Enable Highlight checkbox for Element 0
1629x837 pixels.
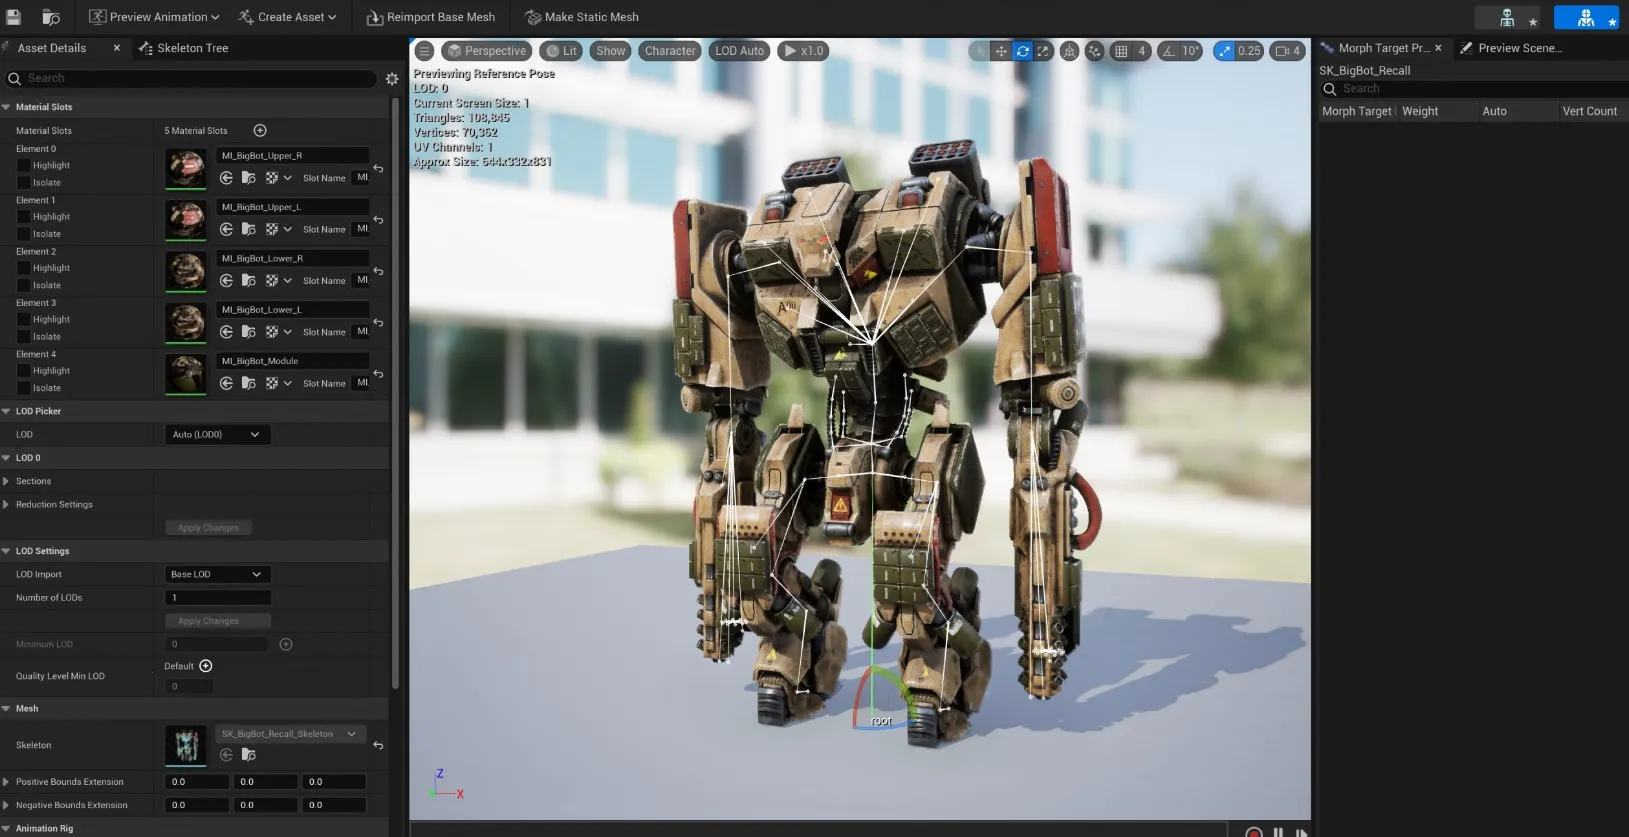click(24, 165)
